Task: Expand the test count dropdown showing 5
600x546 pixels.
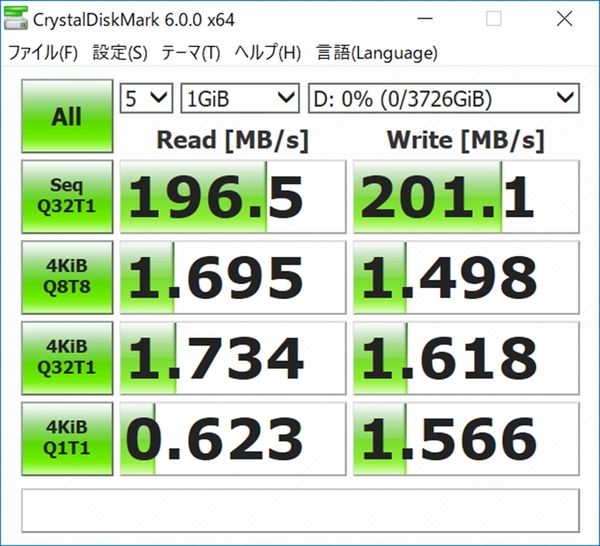Action: click(x=146, y=98)
